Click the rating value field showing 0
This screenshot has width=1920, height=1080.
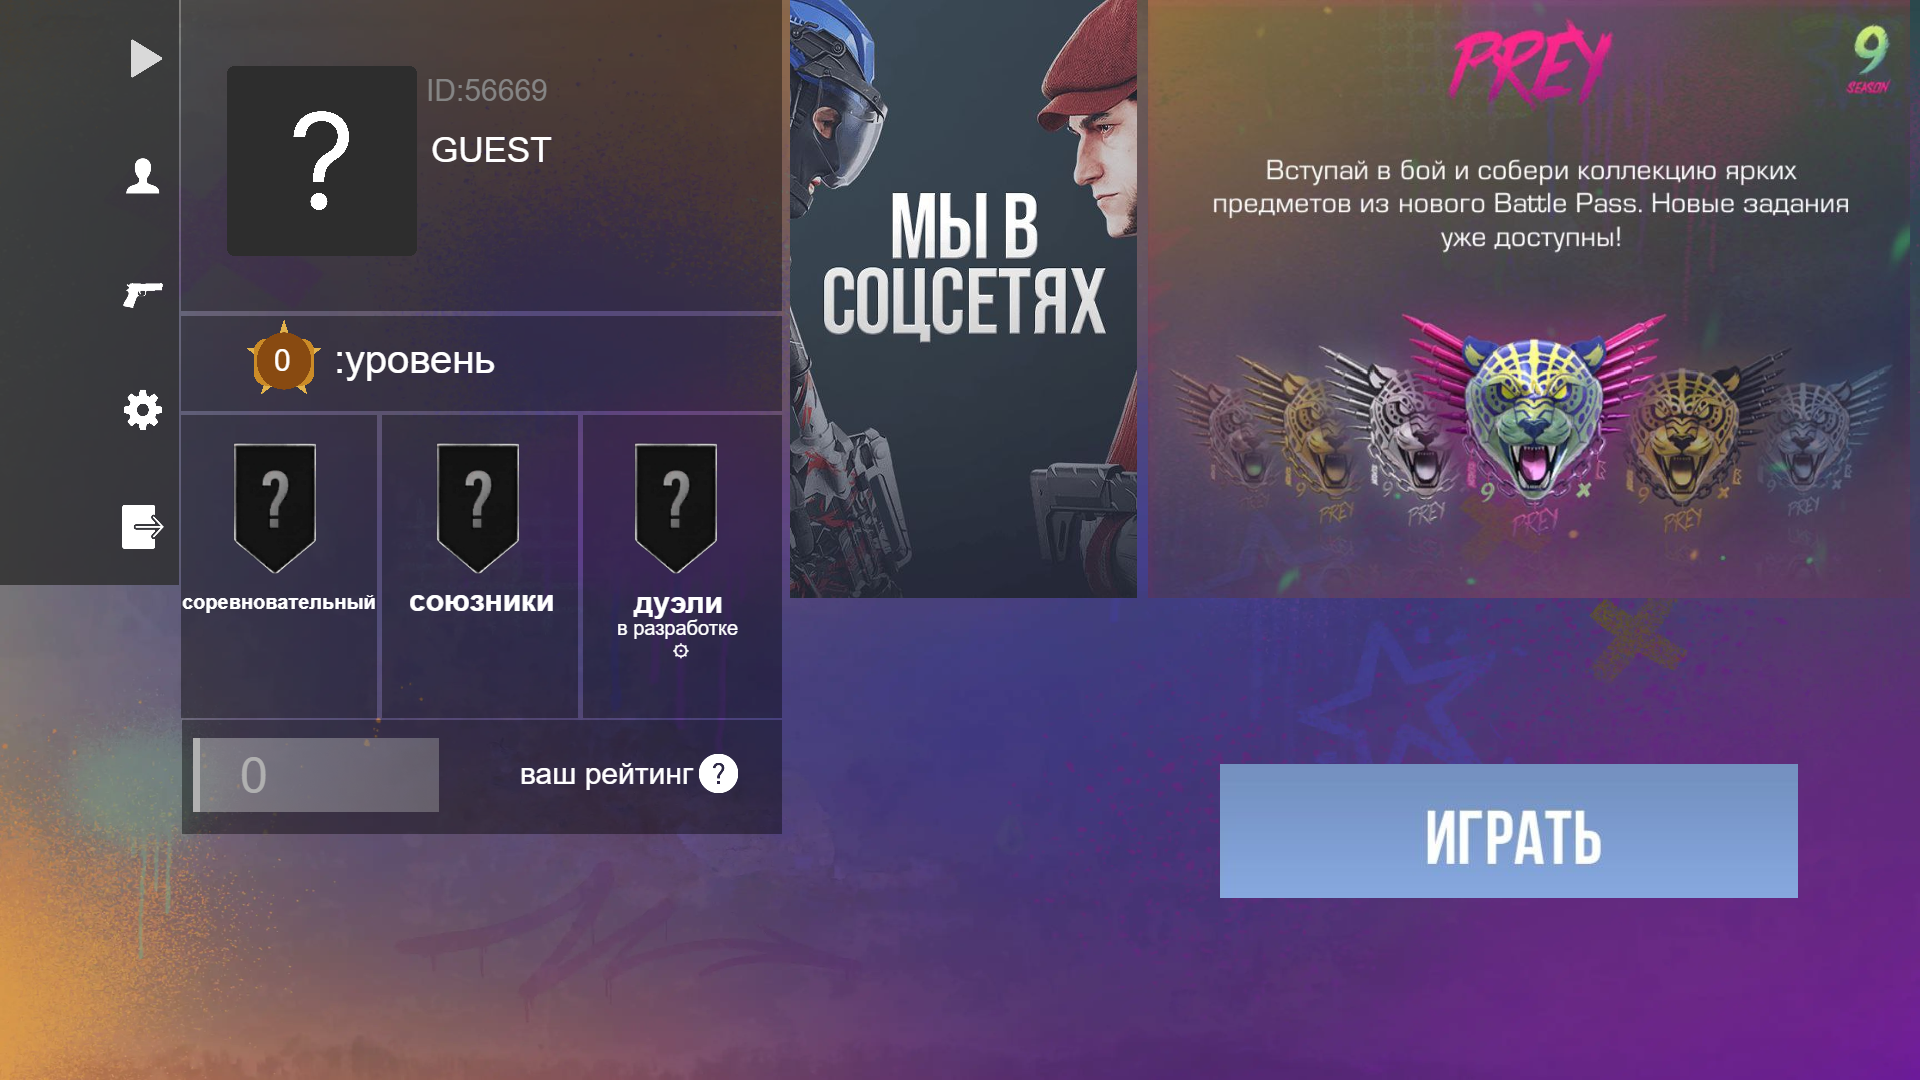tap(316, 775)
